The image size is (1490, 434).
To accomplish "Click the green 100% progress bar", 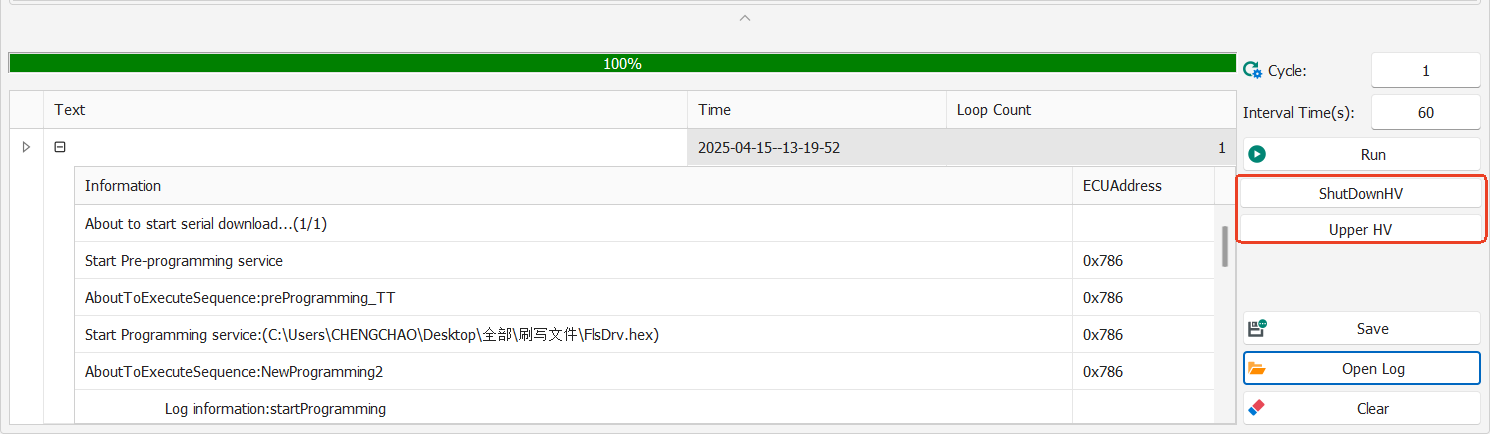I will tap(622, 63).
